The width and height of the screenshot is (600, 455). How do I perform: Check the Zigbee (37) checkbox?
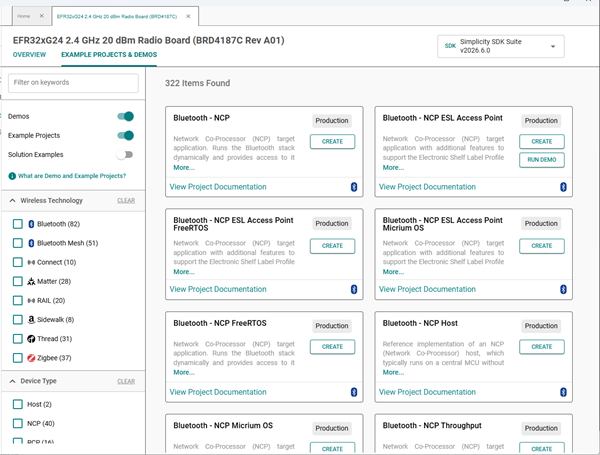tap(18, 358)
